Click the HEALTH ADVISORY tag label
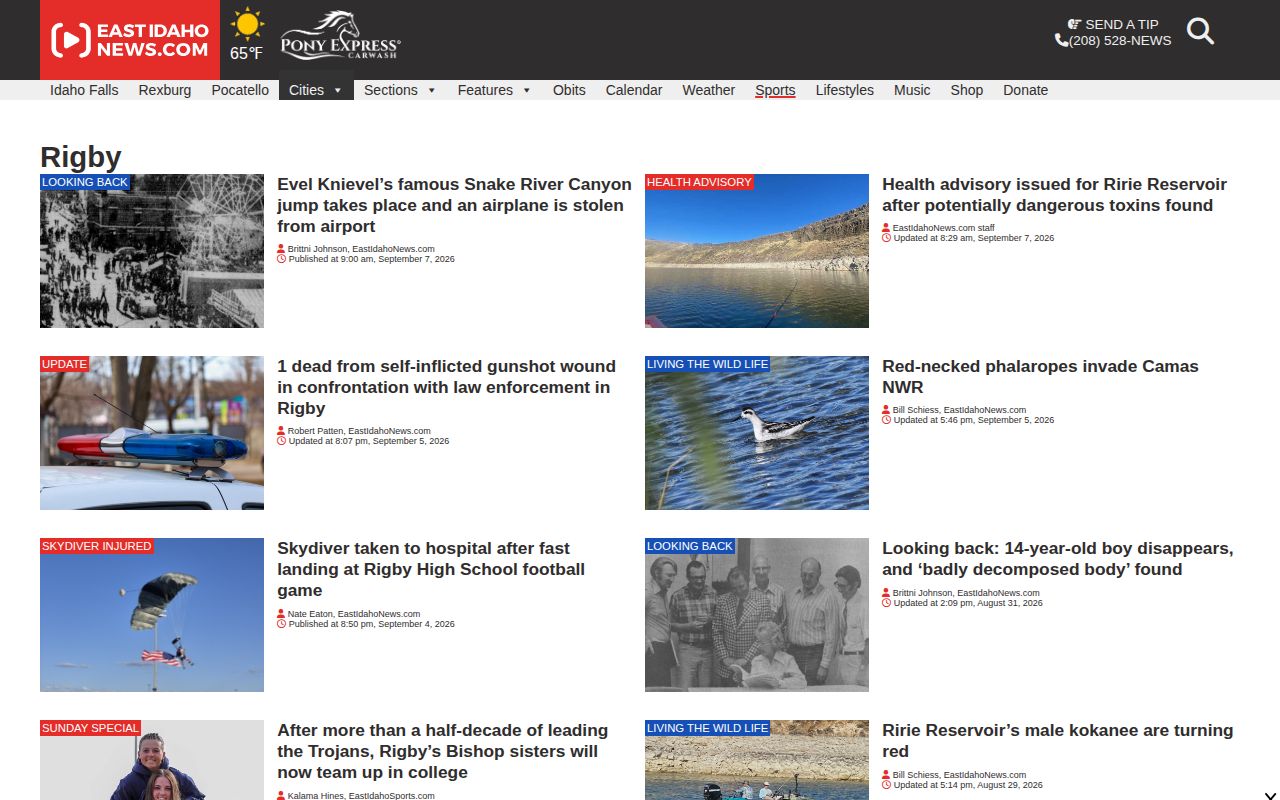Viewport: 1280px width, 800px height. [x=699, y=182]
